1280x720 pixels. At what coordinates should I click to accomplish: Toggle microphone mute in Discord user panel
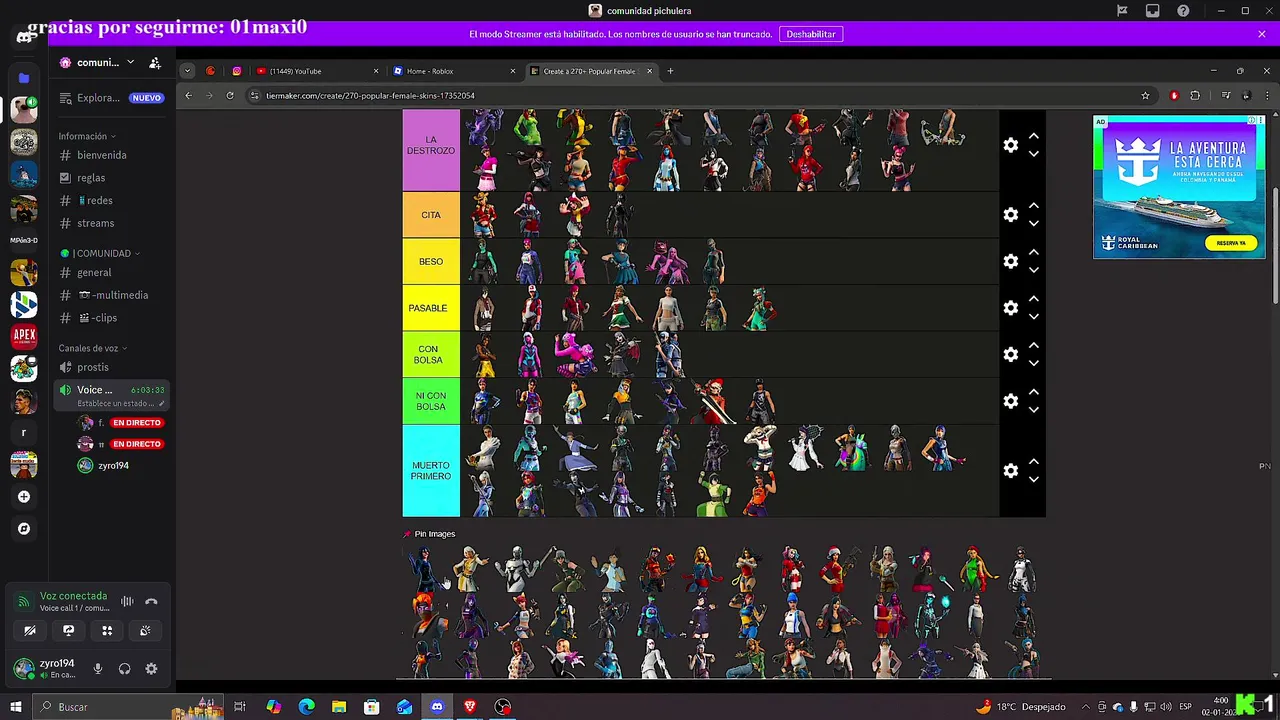pos(98,669)
